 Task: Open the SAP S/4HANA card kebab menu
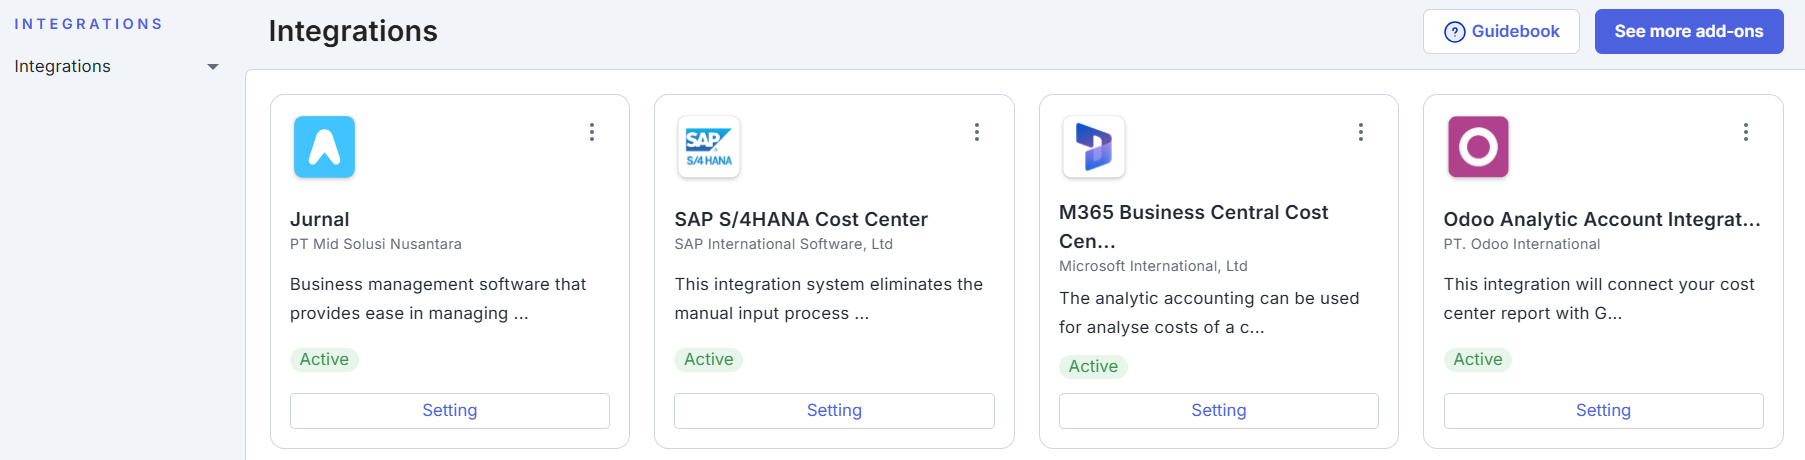977,132
